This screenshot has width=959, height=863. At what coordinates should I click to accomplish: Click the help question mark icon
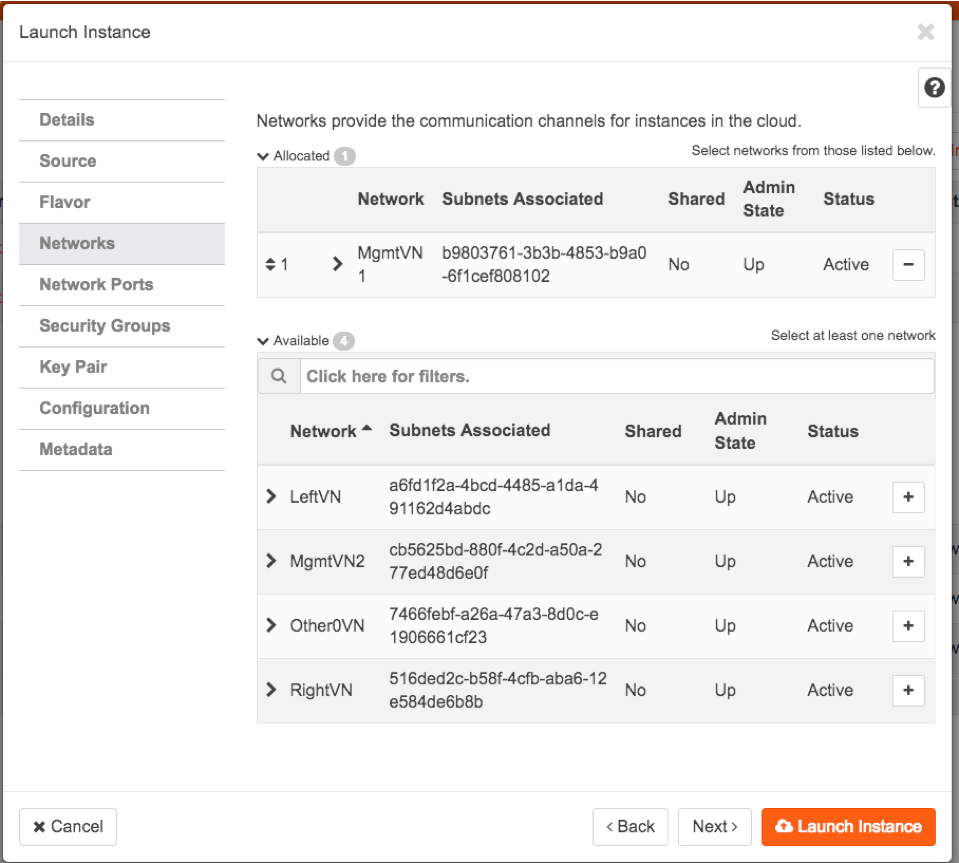point(932,88)
